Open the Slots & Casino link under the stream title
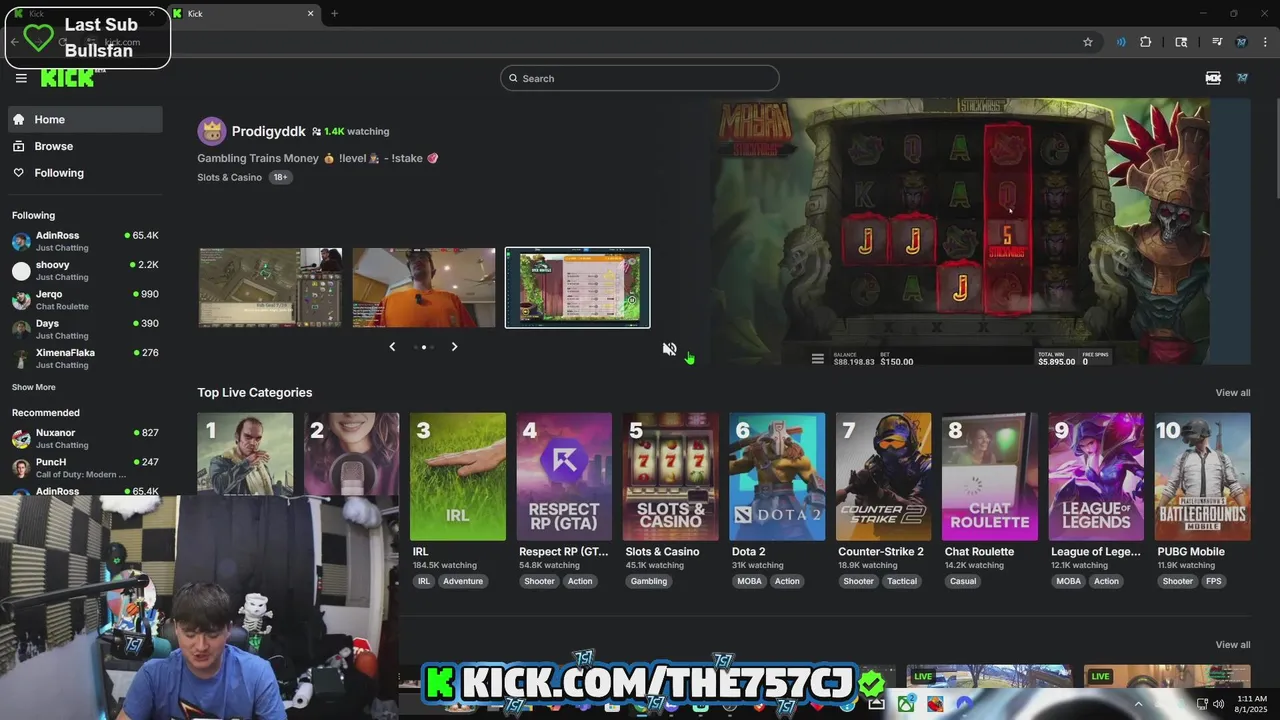The image size is (1280, 720). tap(230, 177)
